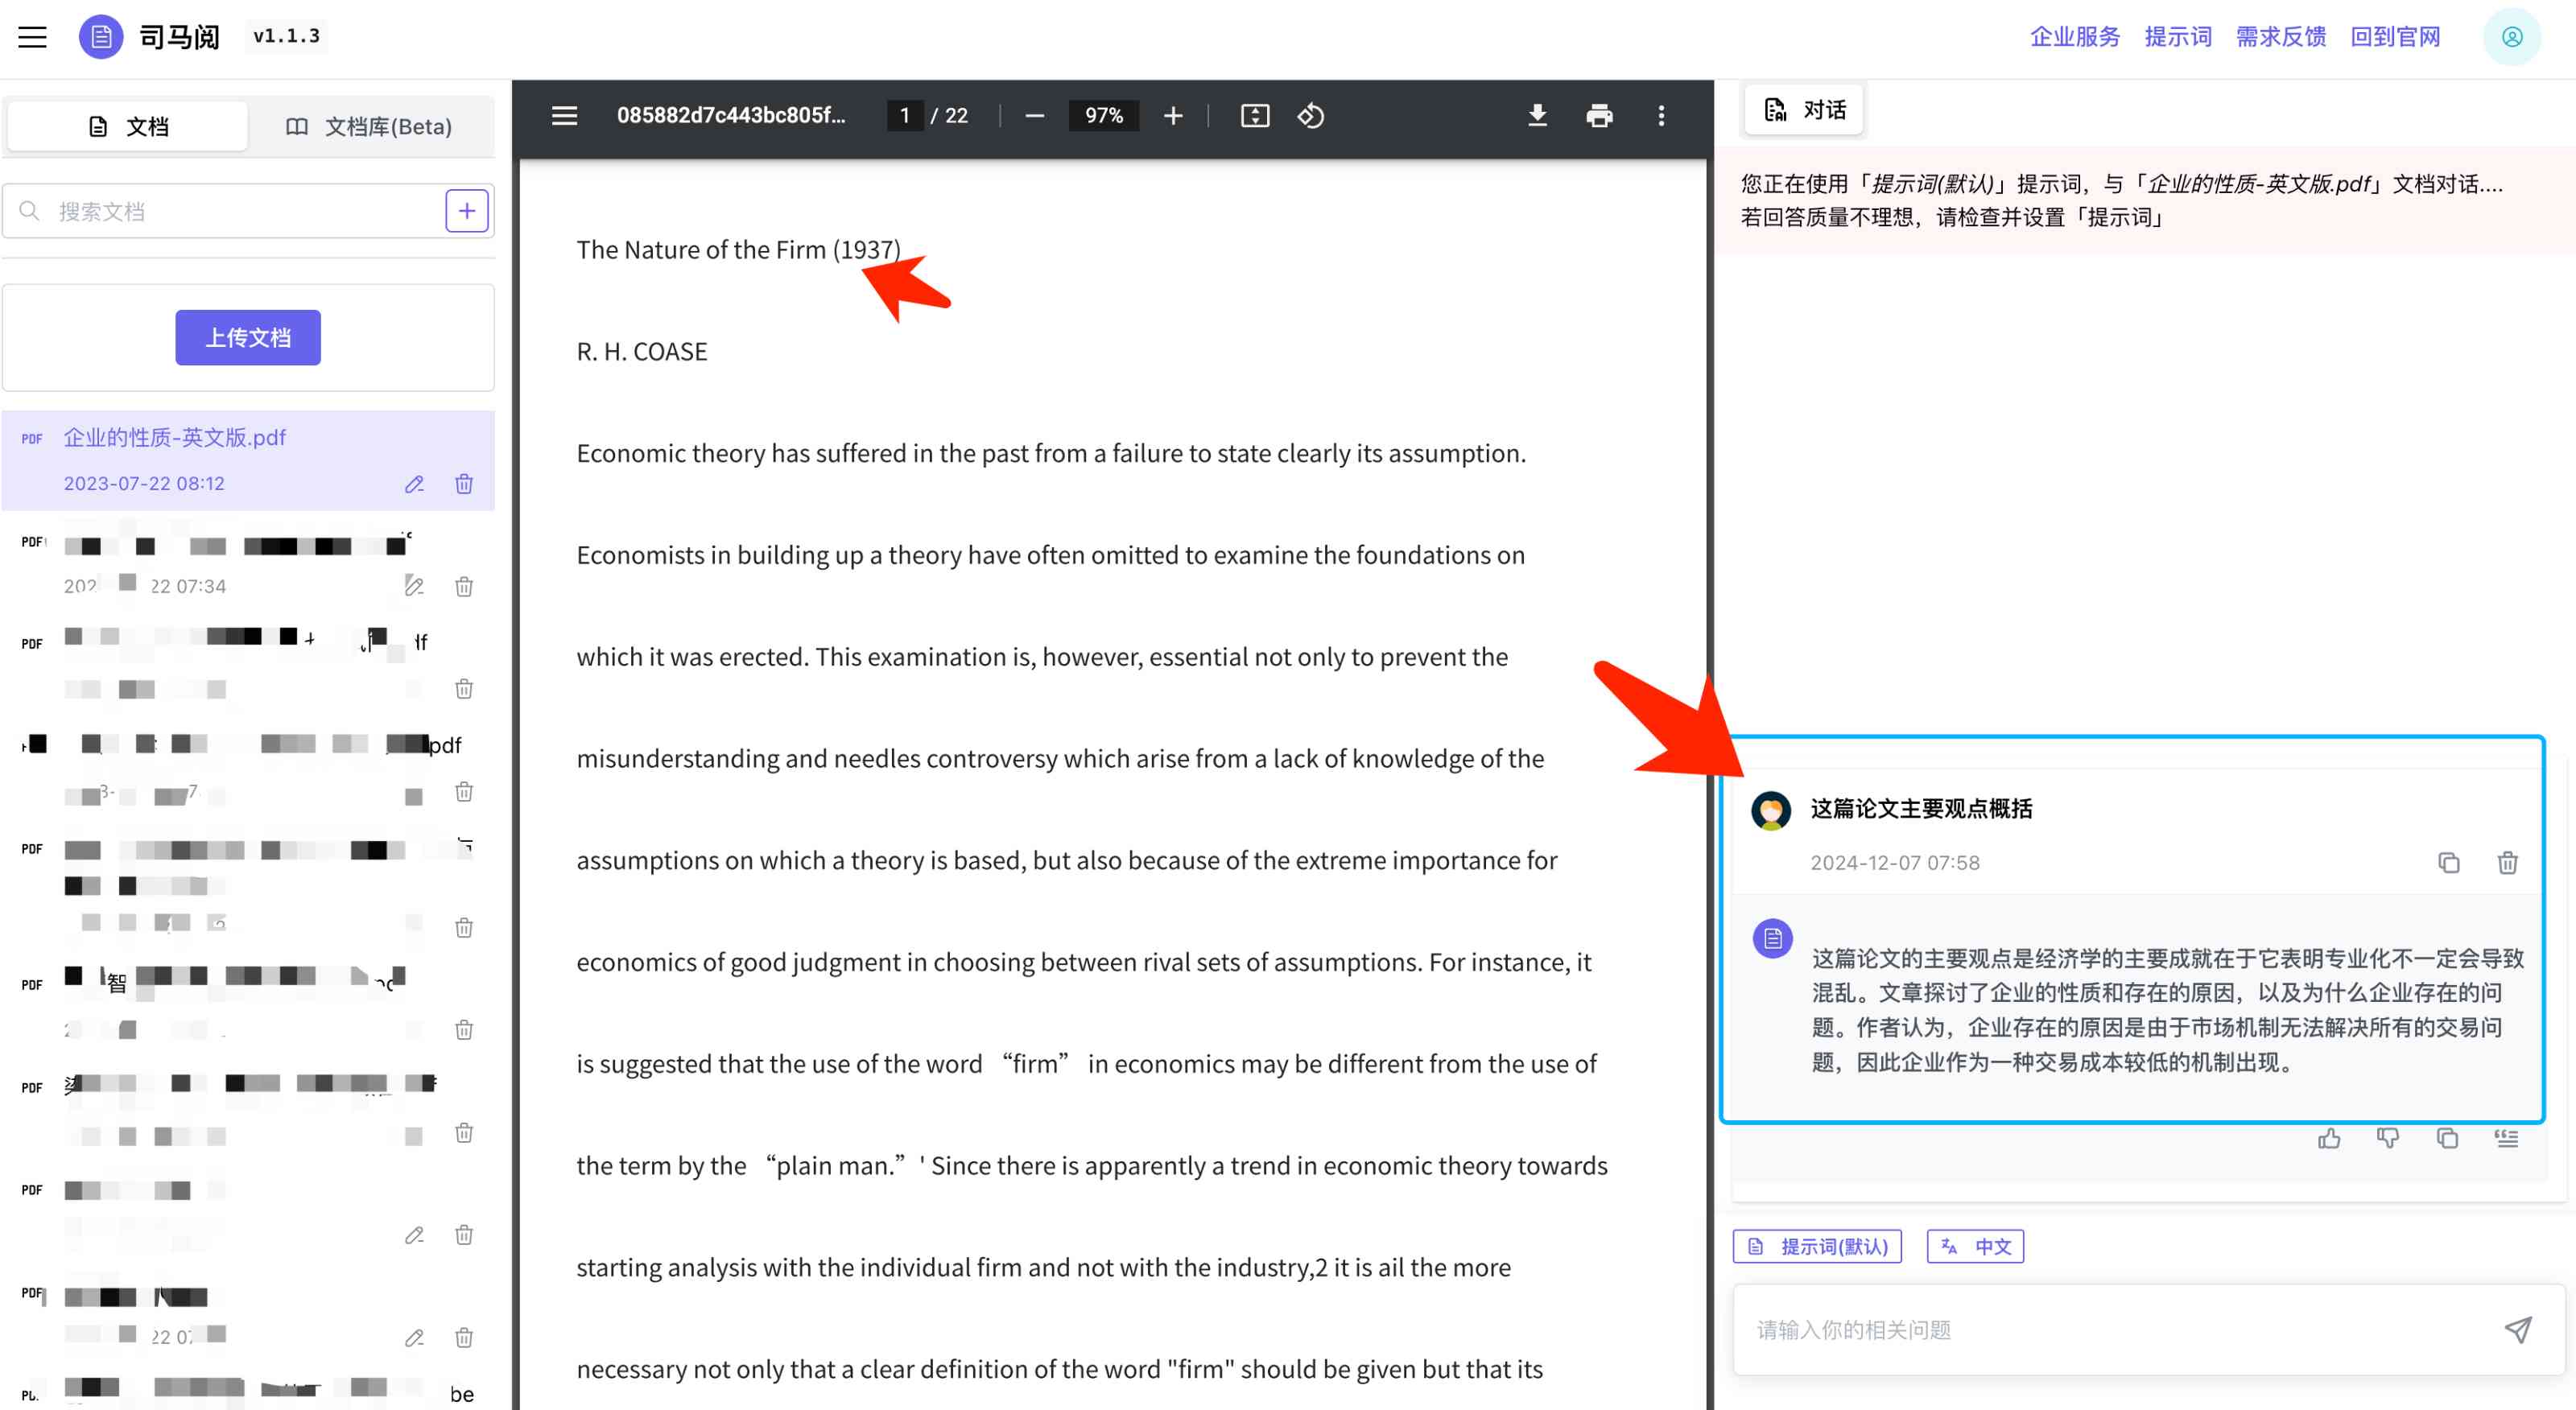Screen dimensions: 2576x1410
Task: Delete the 这篇论文主要观点概括 conversation
Action: click(x=2507, y=862)
